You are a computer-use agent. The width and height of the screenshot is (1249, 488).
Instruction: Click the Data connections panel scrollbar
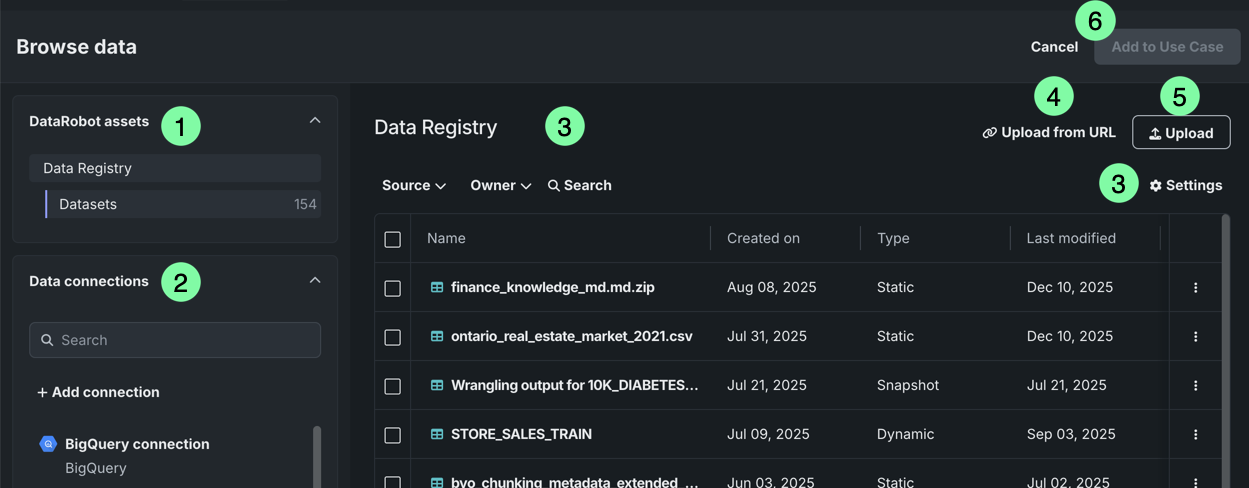[x=317, y=457]
